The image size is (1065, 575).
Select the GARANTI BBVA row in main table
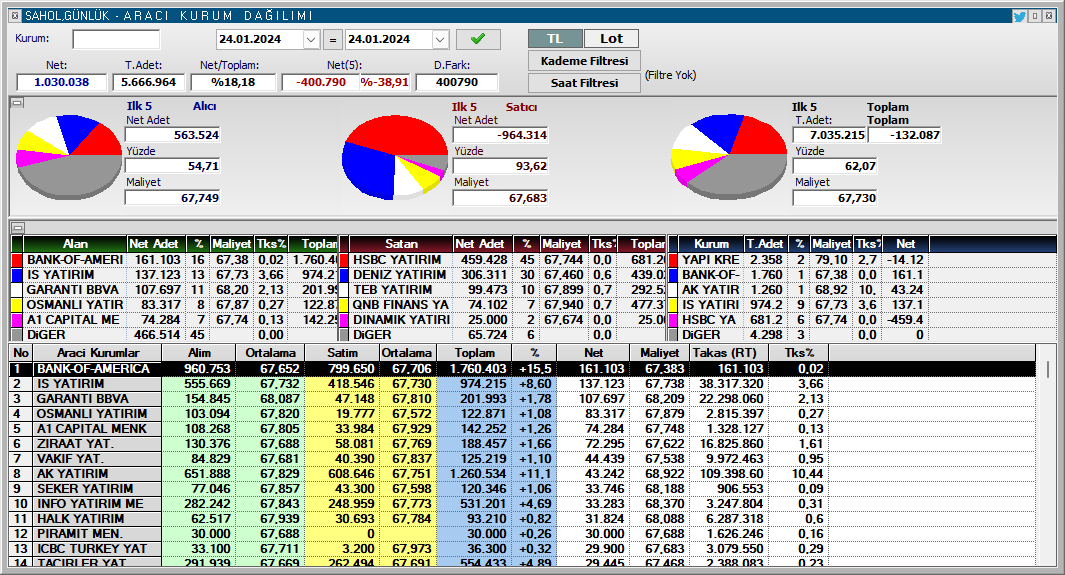[522, 398]
